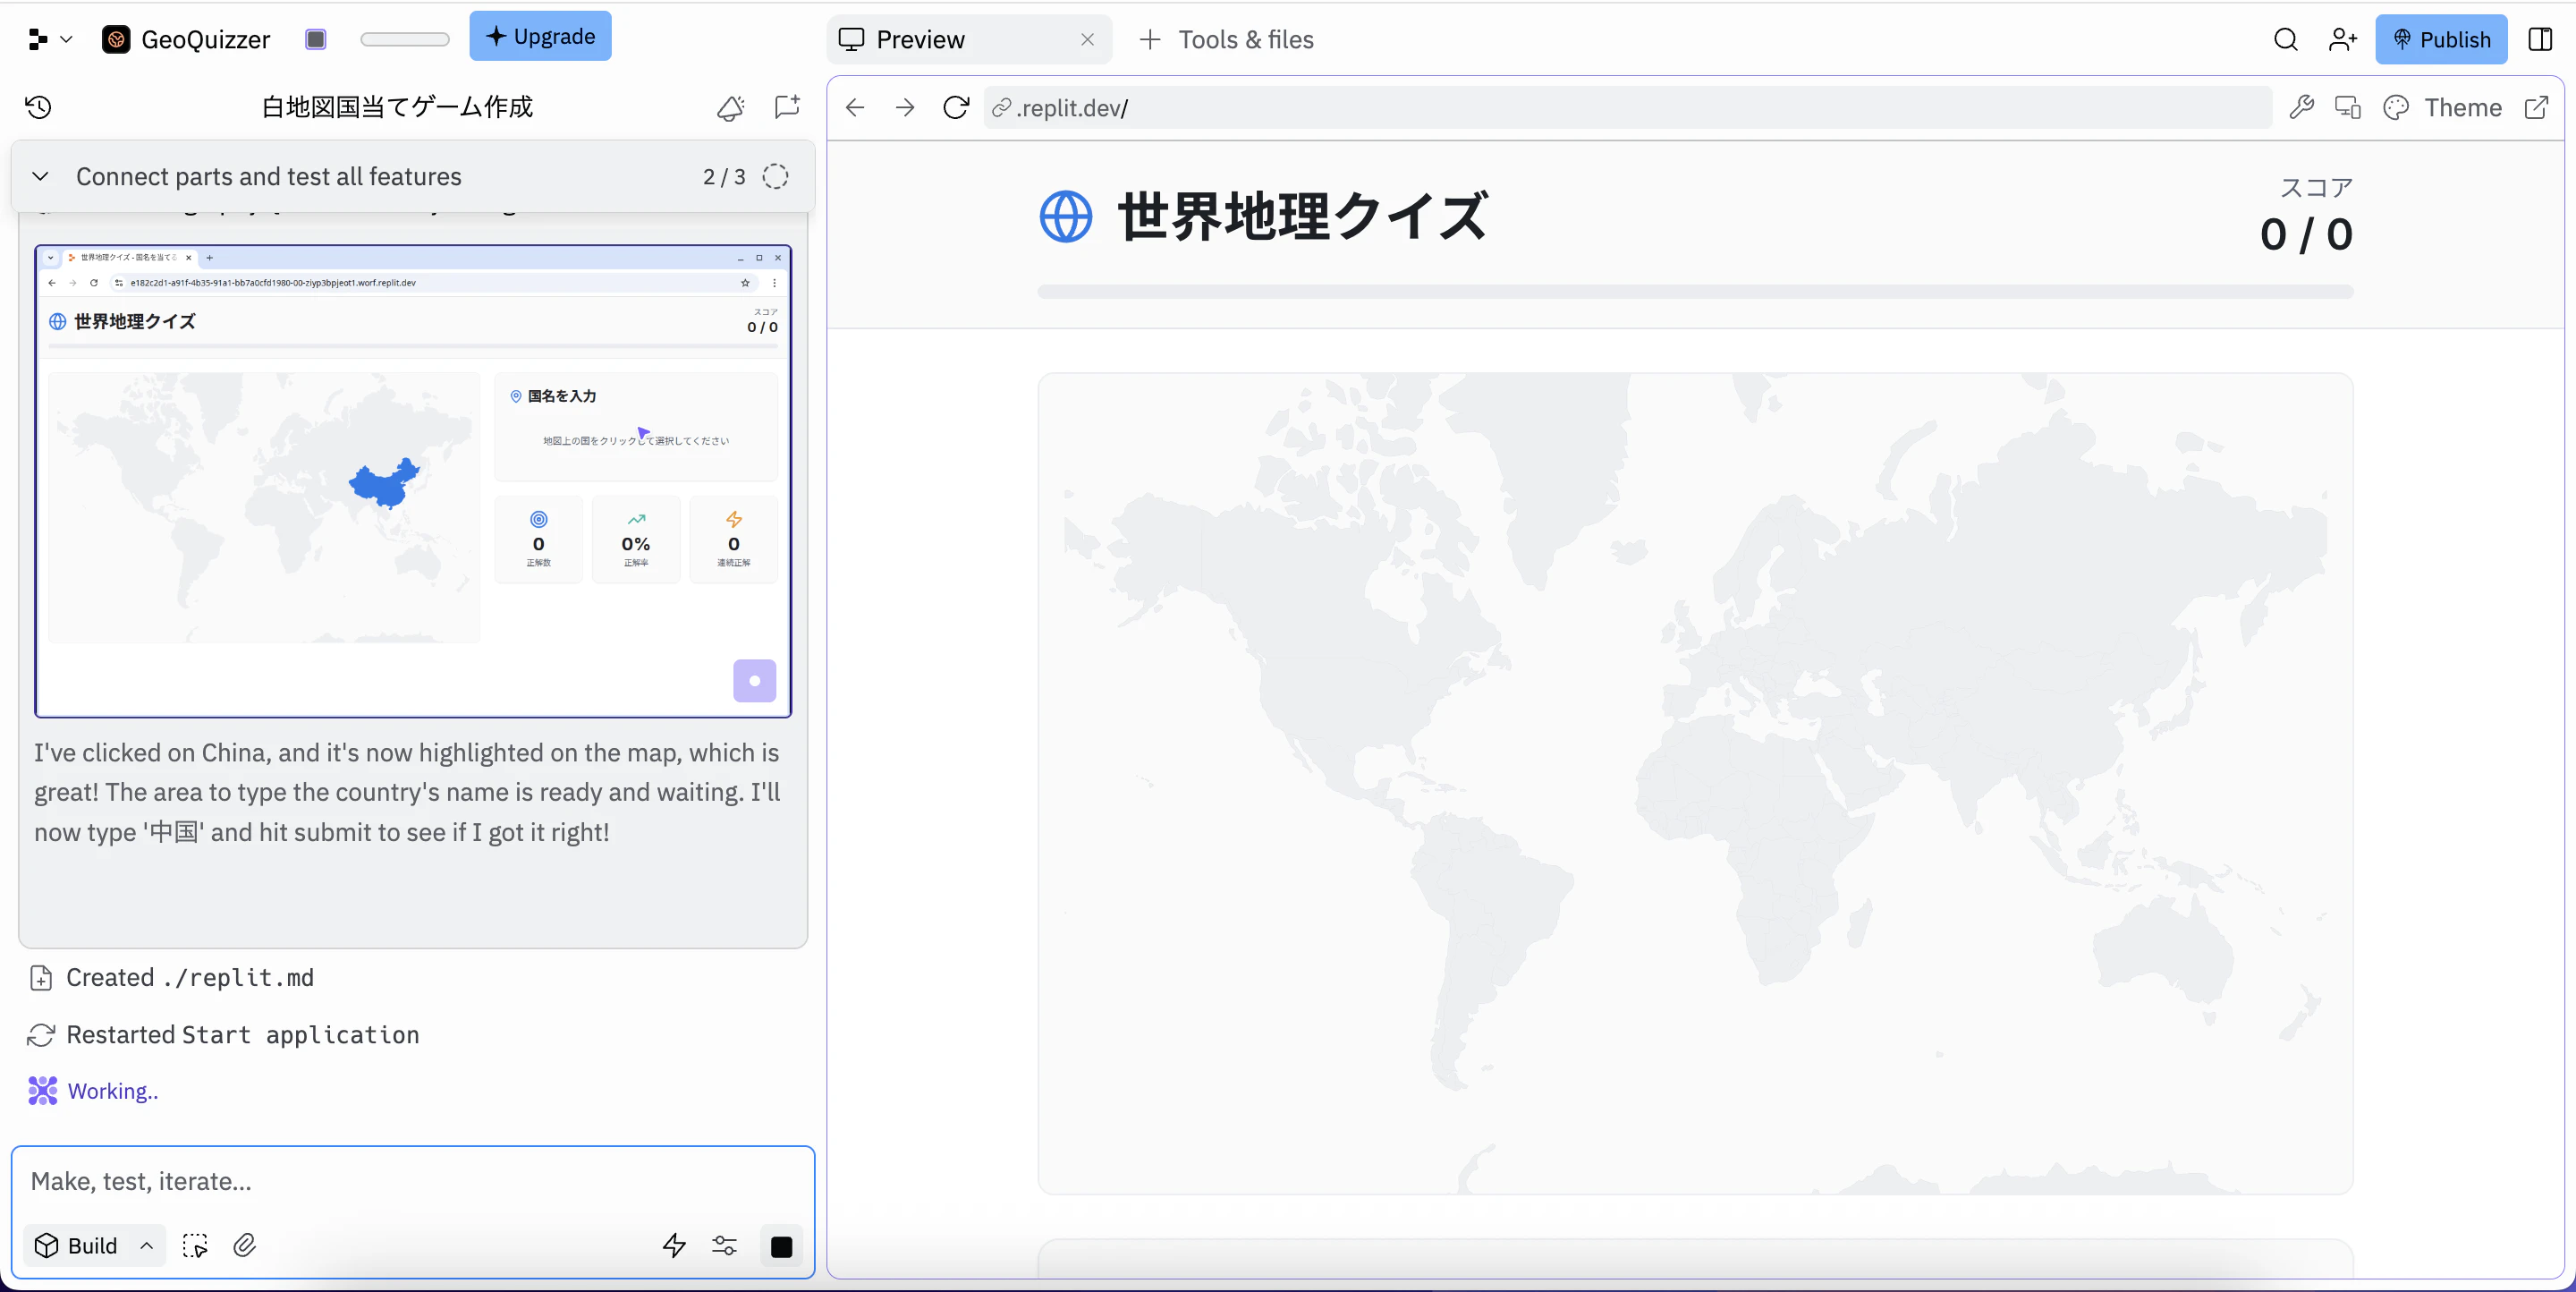Click the Created ./replit.md file entry
This screenshot has height=1292, width=2576.
point(172,977)
